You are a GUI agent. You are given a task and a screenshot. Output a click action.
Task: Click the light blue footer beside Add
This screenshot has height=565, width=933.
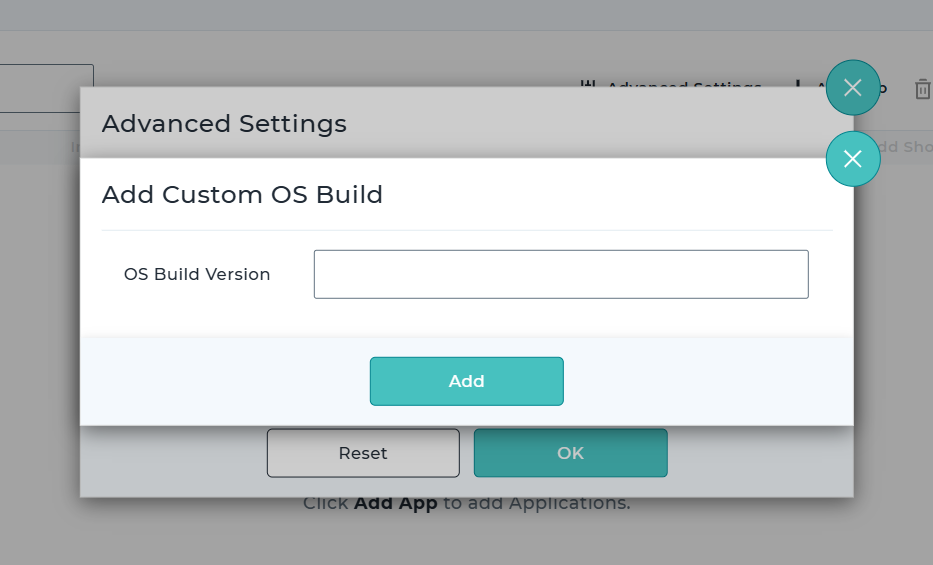pyautogui.click(x=700, y=381)
